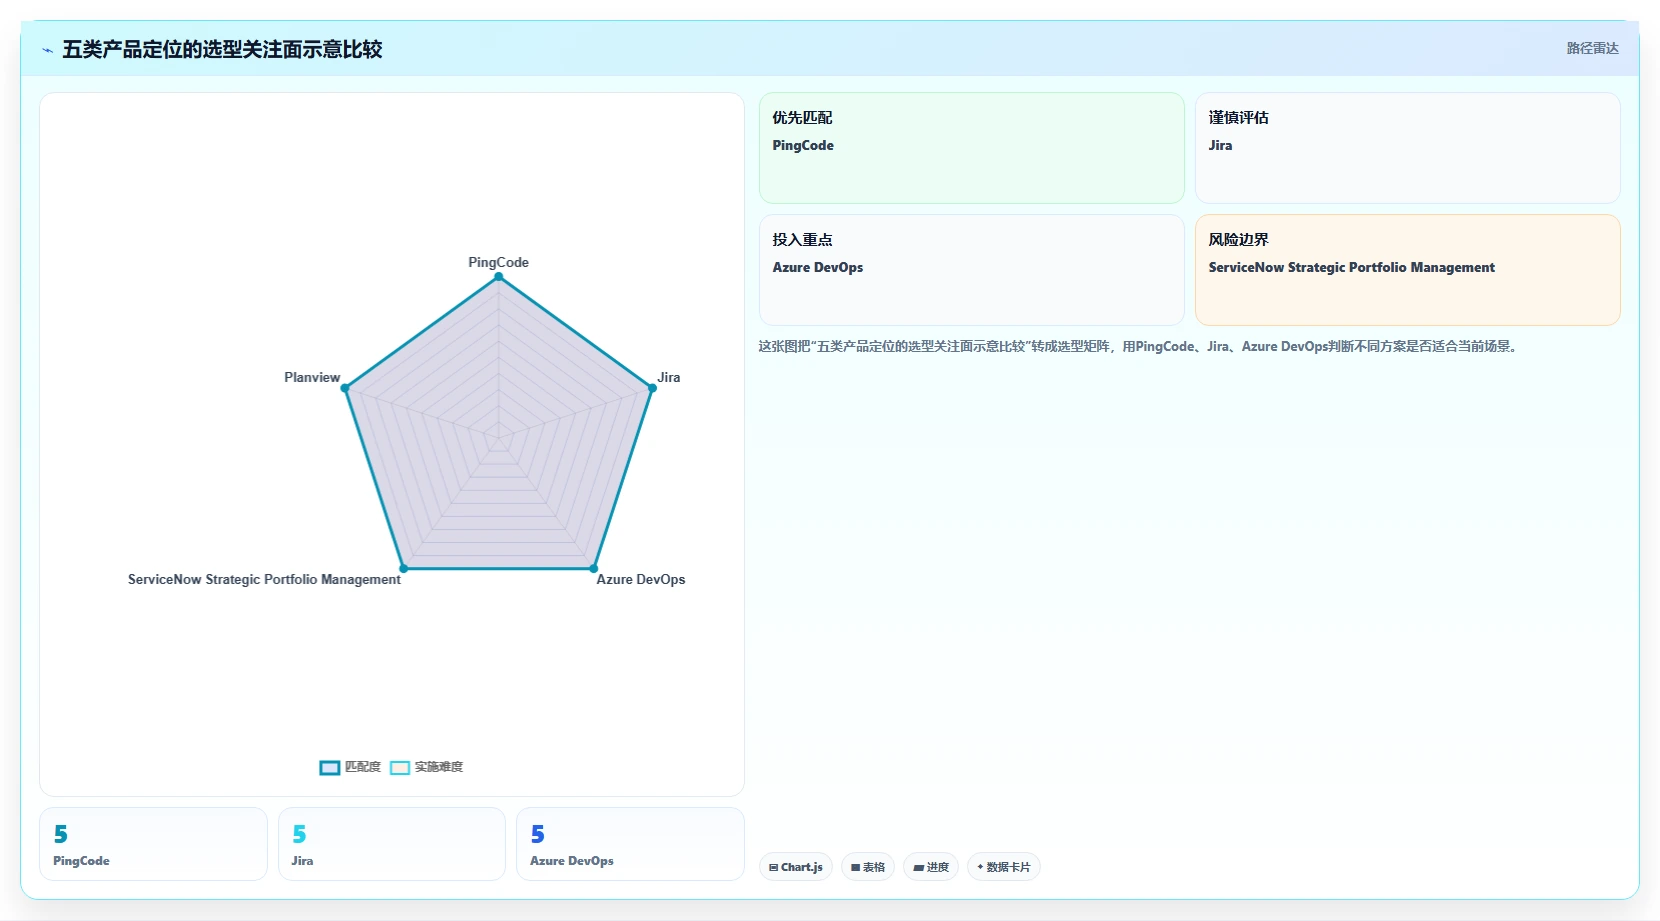Click the ServiceNow radar vertex point
The image size is (1660, 921).
[x=403, y=569]
